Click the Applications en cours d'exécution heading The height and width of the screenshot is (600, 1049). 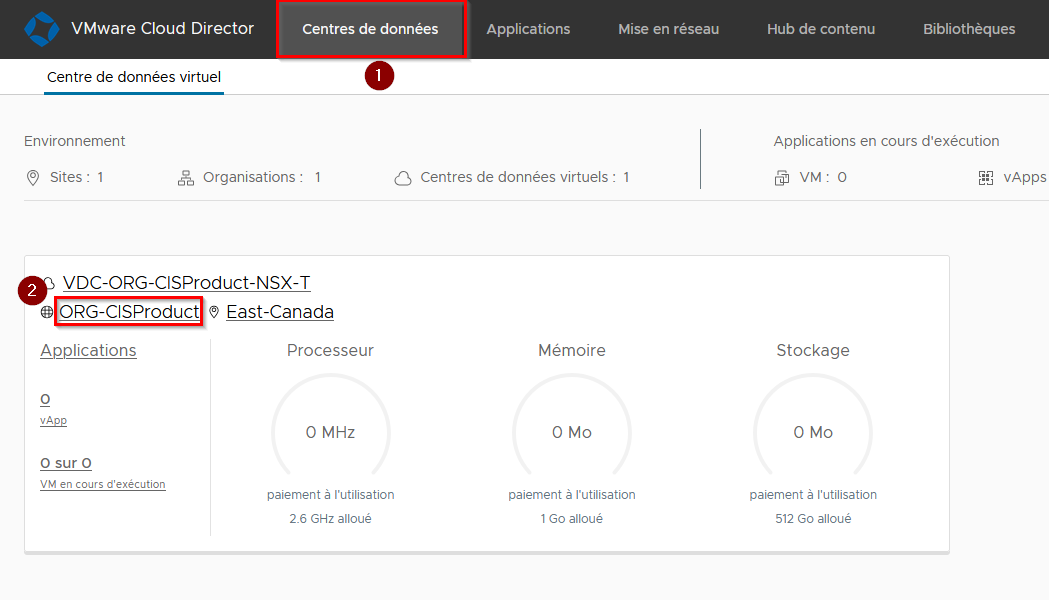(886, 141)
